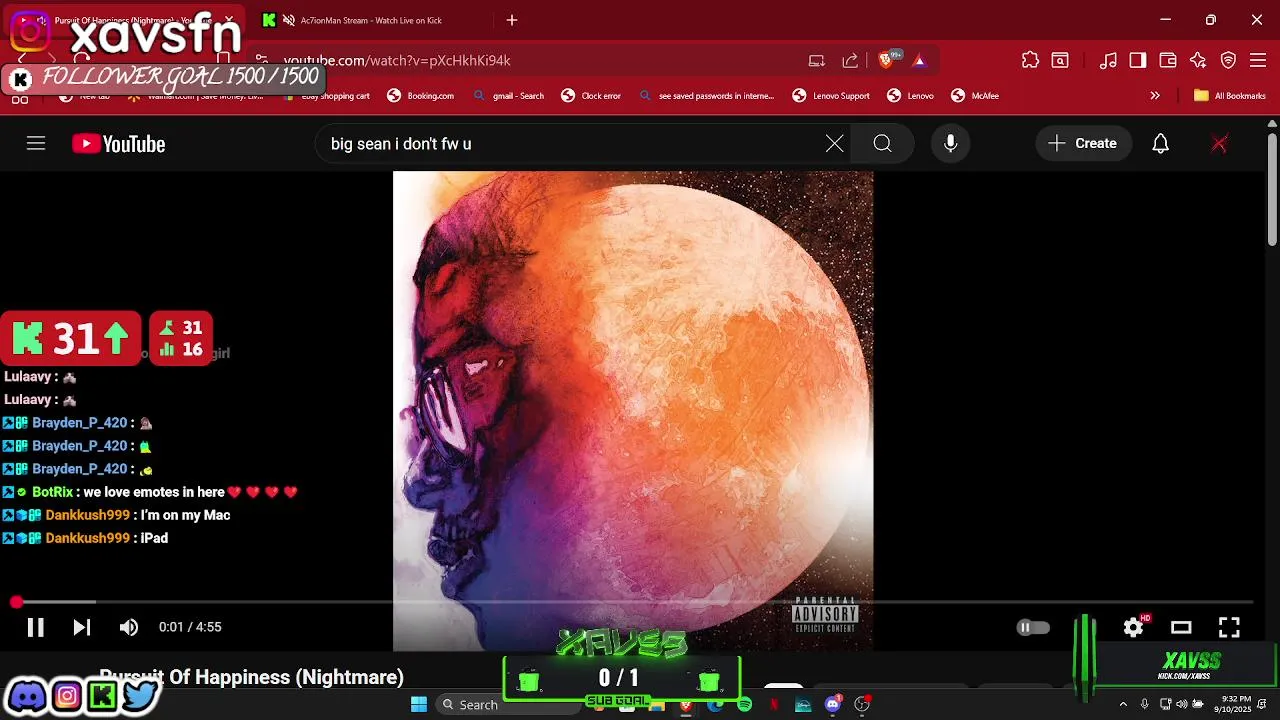Open Brave Rewards triangle icon
The height and width of the screenshot is (720, 1280).
(919, 61)
